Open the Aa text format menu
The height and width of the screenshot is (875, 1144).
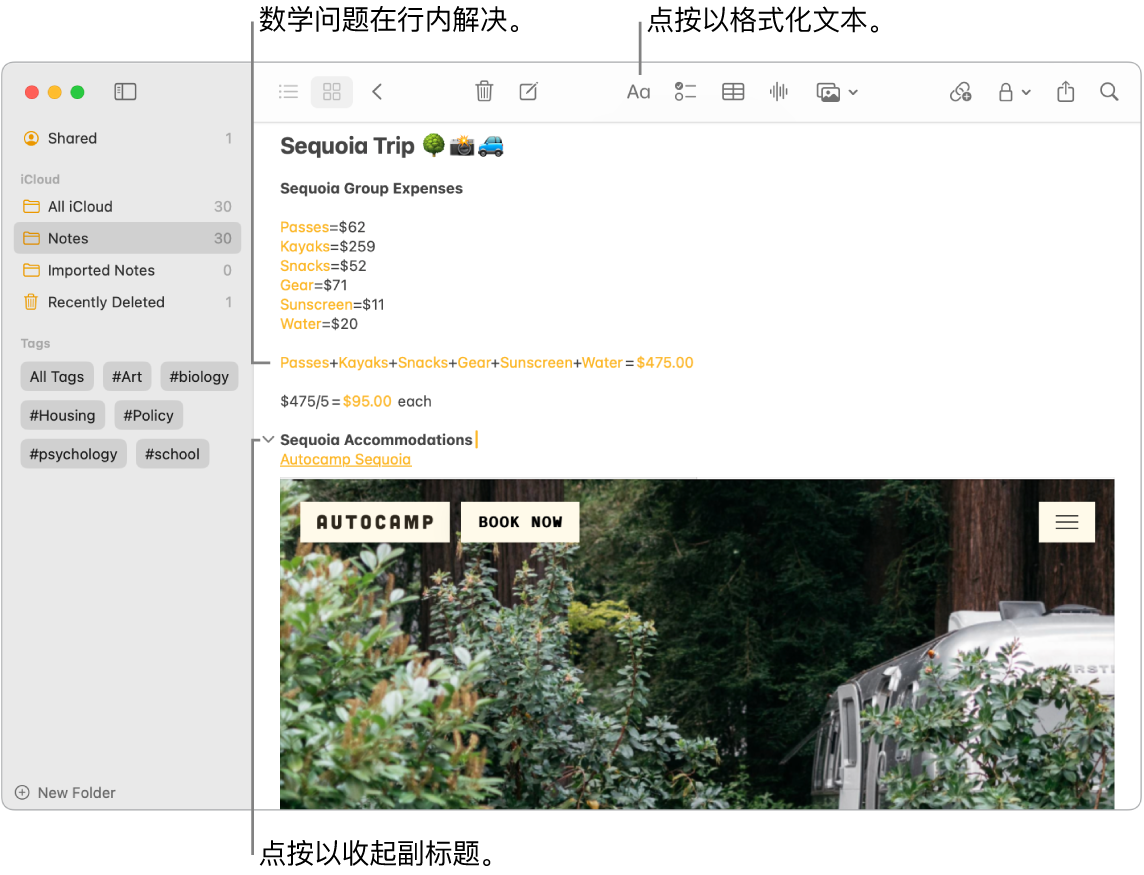click(638, 92)
